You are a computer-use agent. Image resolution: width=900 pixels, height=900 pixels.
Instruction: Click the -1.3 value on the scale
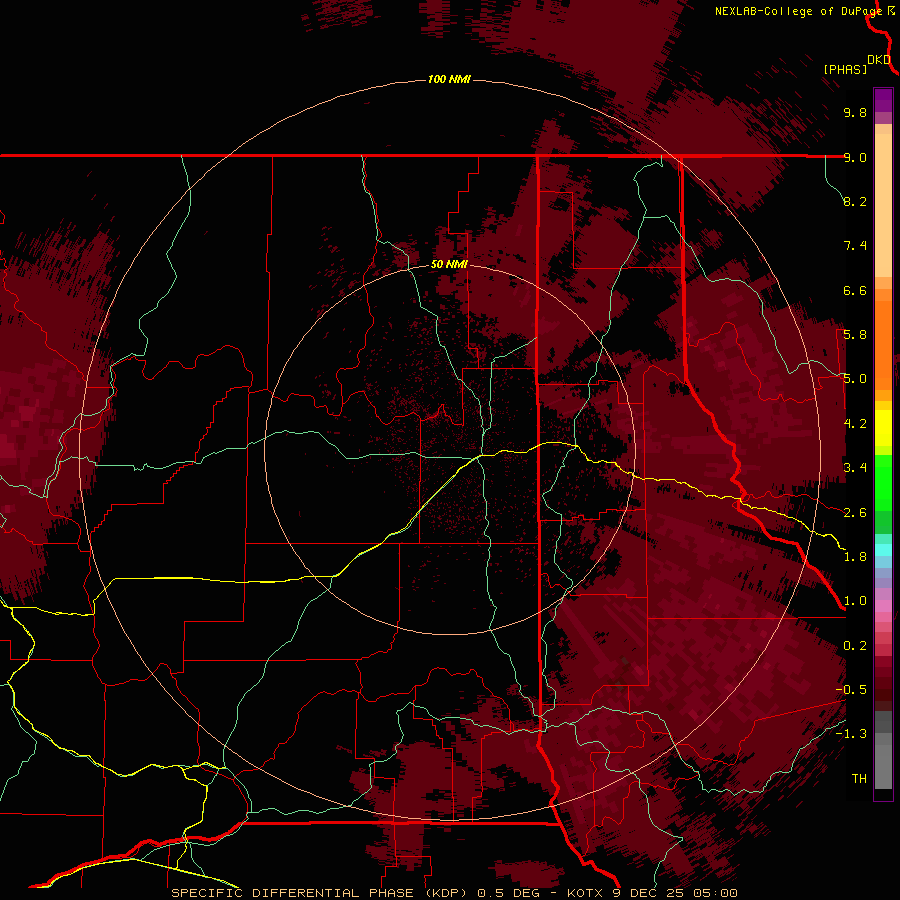pos(851,734)
